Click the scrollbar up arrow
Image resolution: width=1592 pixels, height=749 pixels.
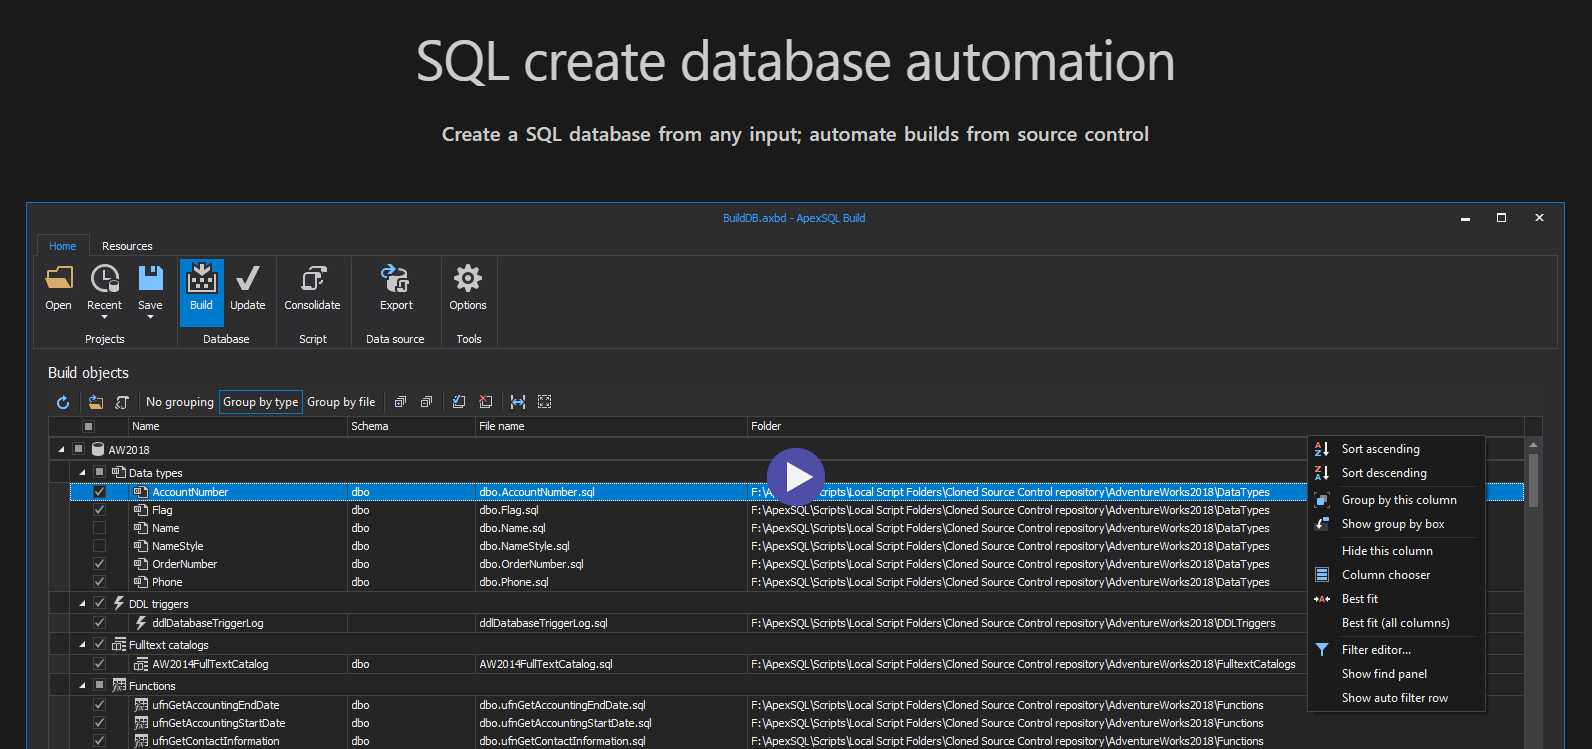[1533, 445]
